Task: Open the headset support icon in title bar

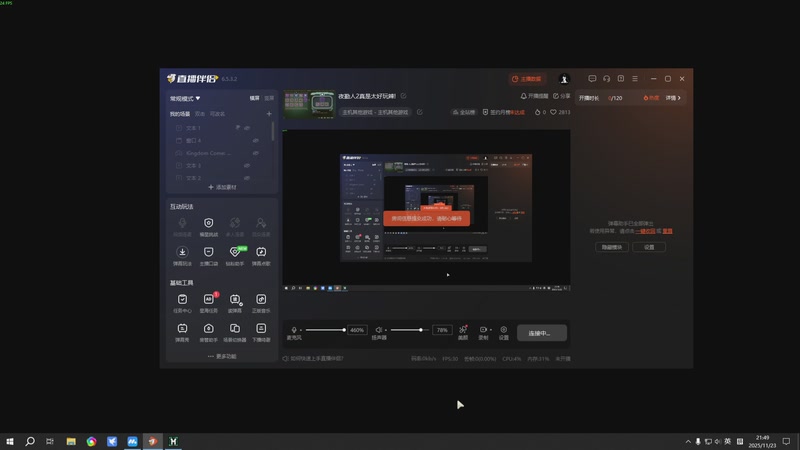Action: point(606,79)
